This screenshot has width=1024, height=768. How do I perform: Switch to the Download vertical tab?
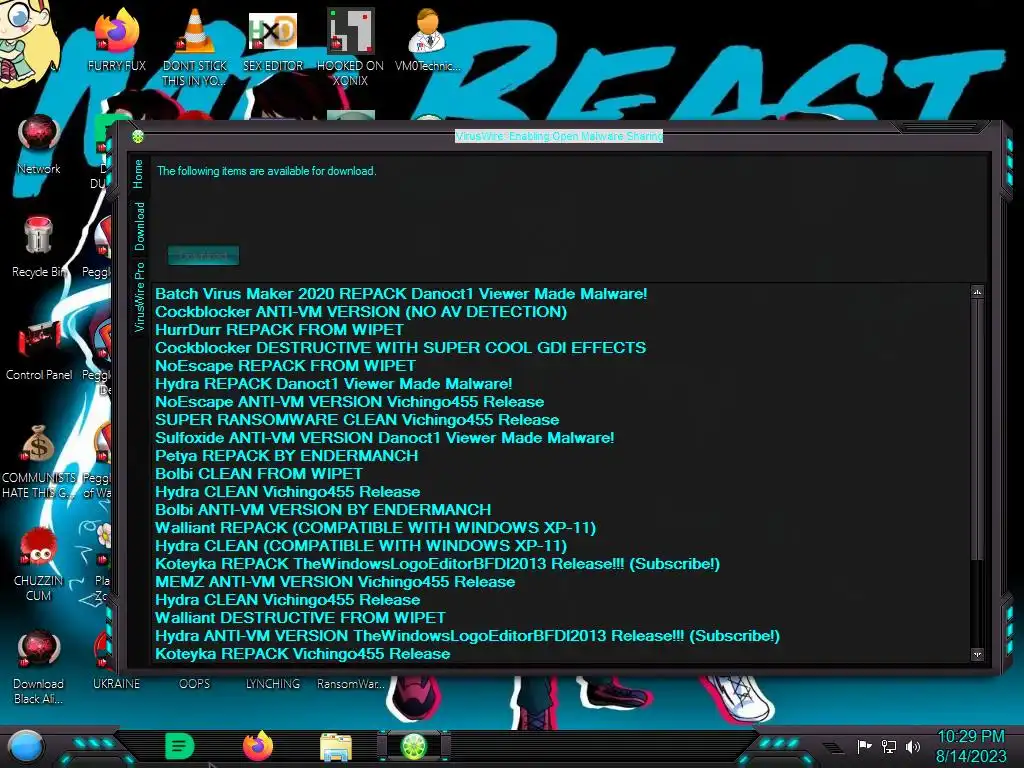[x=139, y=226]
